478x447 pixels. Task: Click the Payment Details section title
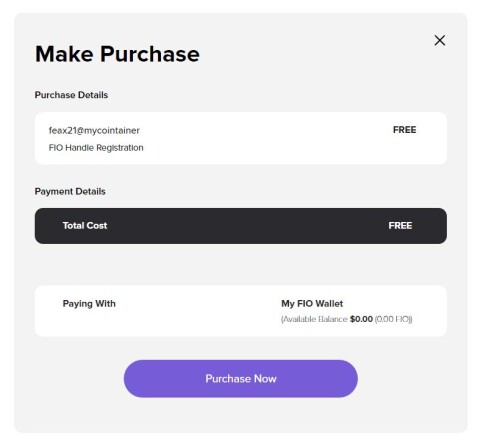(70, 192)
